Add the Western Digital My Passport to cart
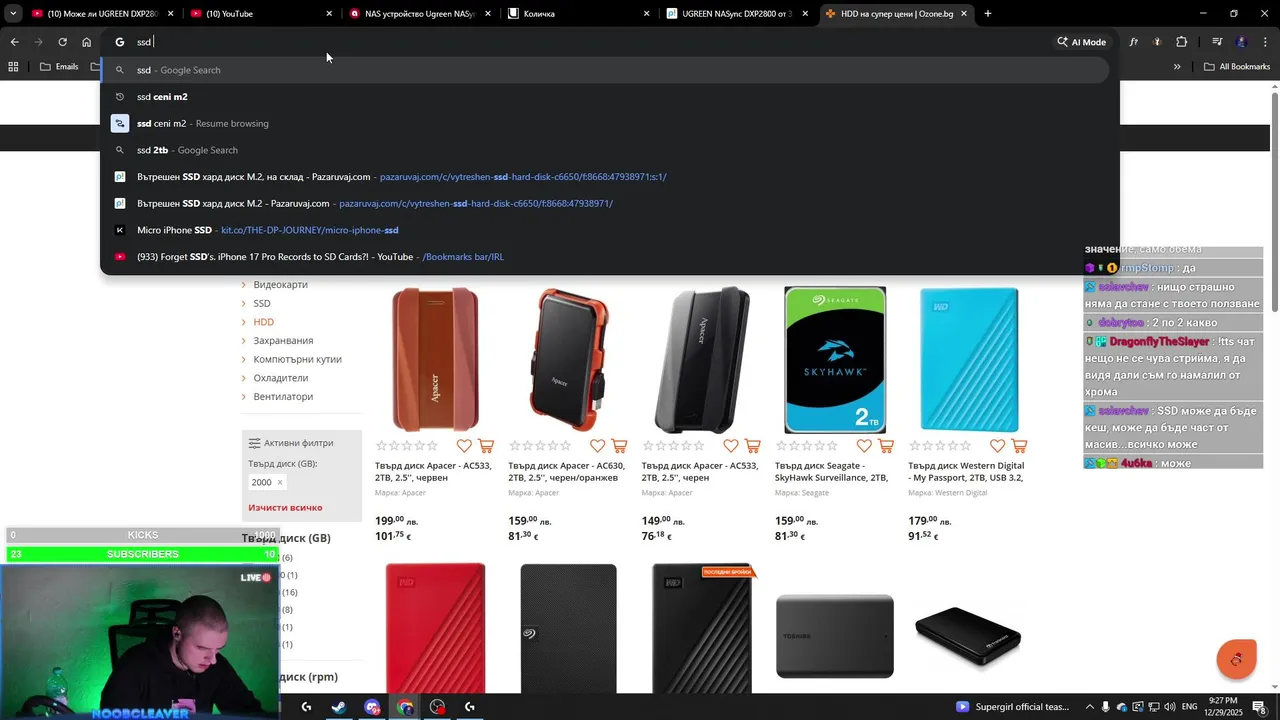The height and width of the screenshot is (720, 1280). (x=1019, y=446)
